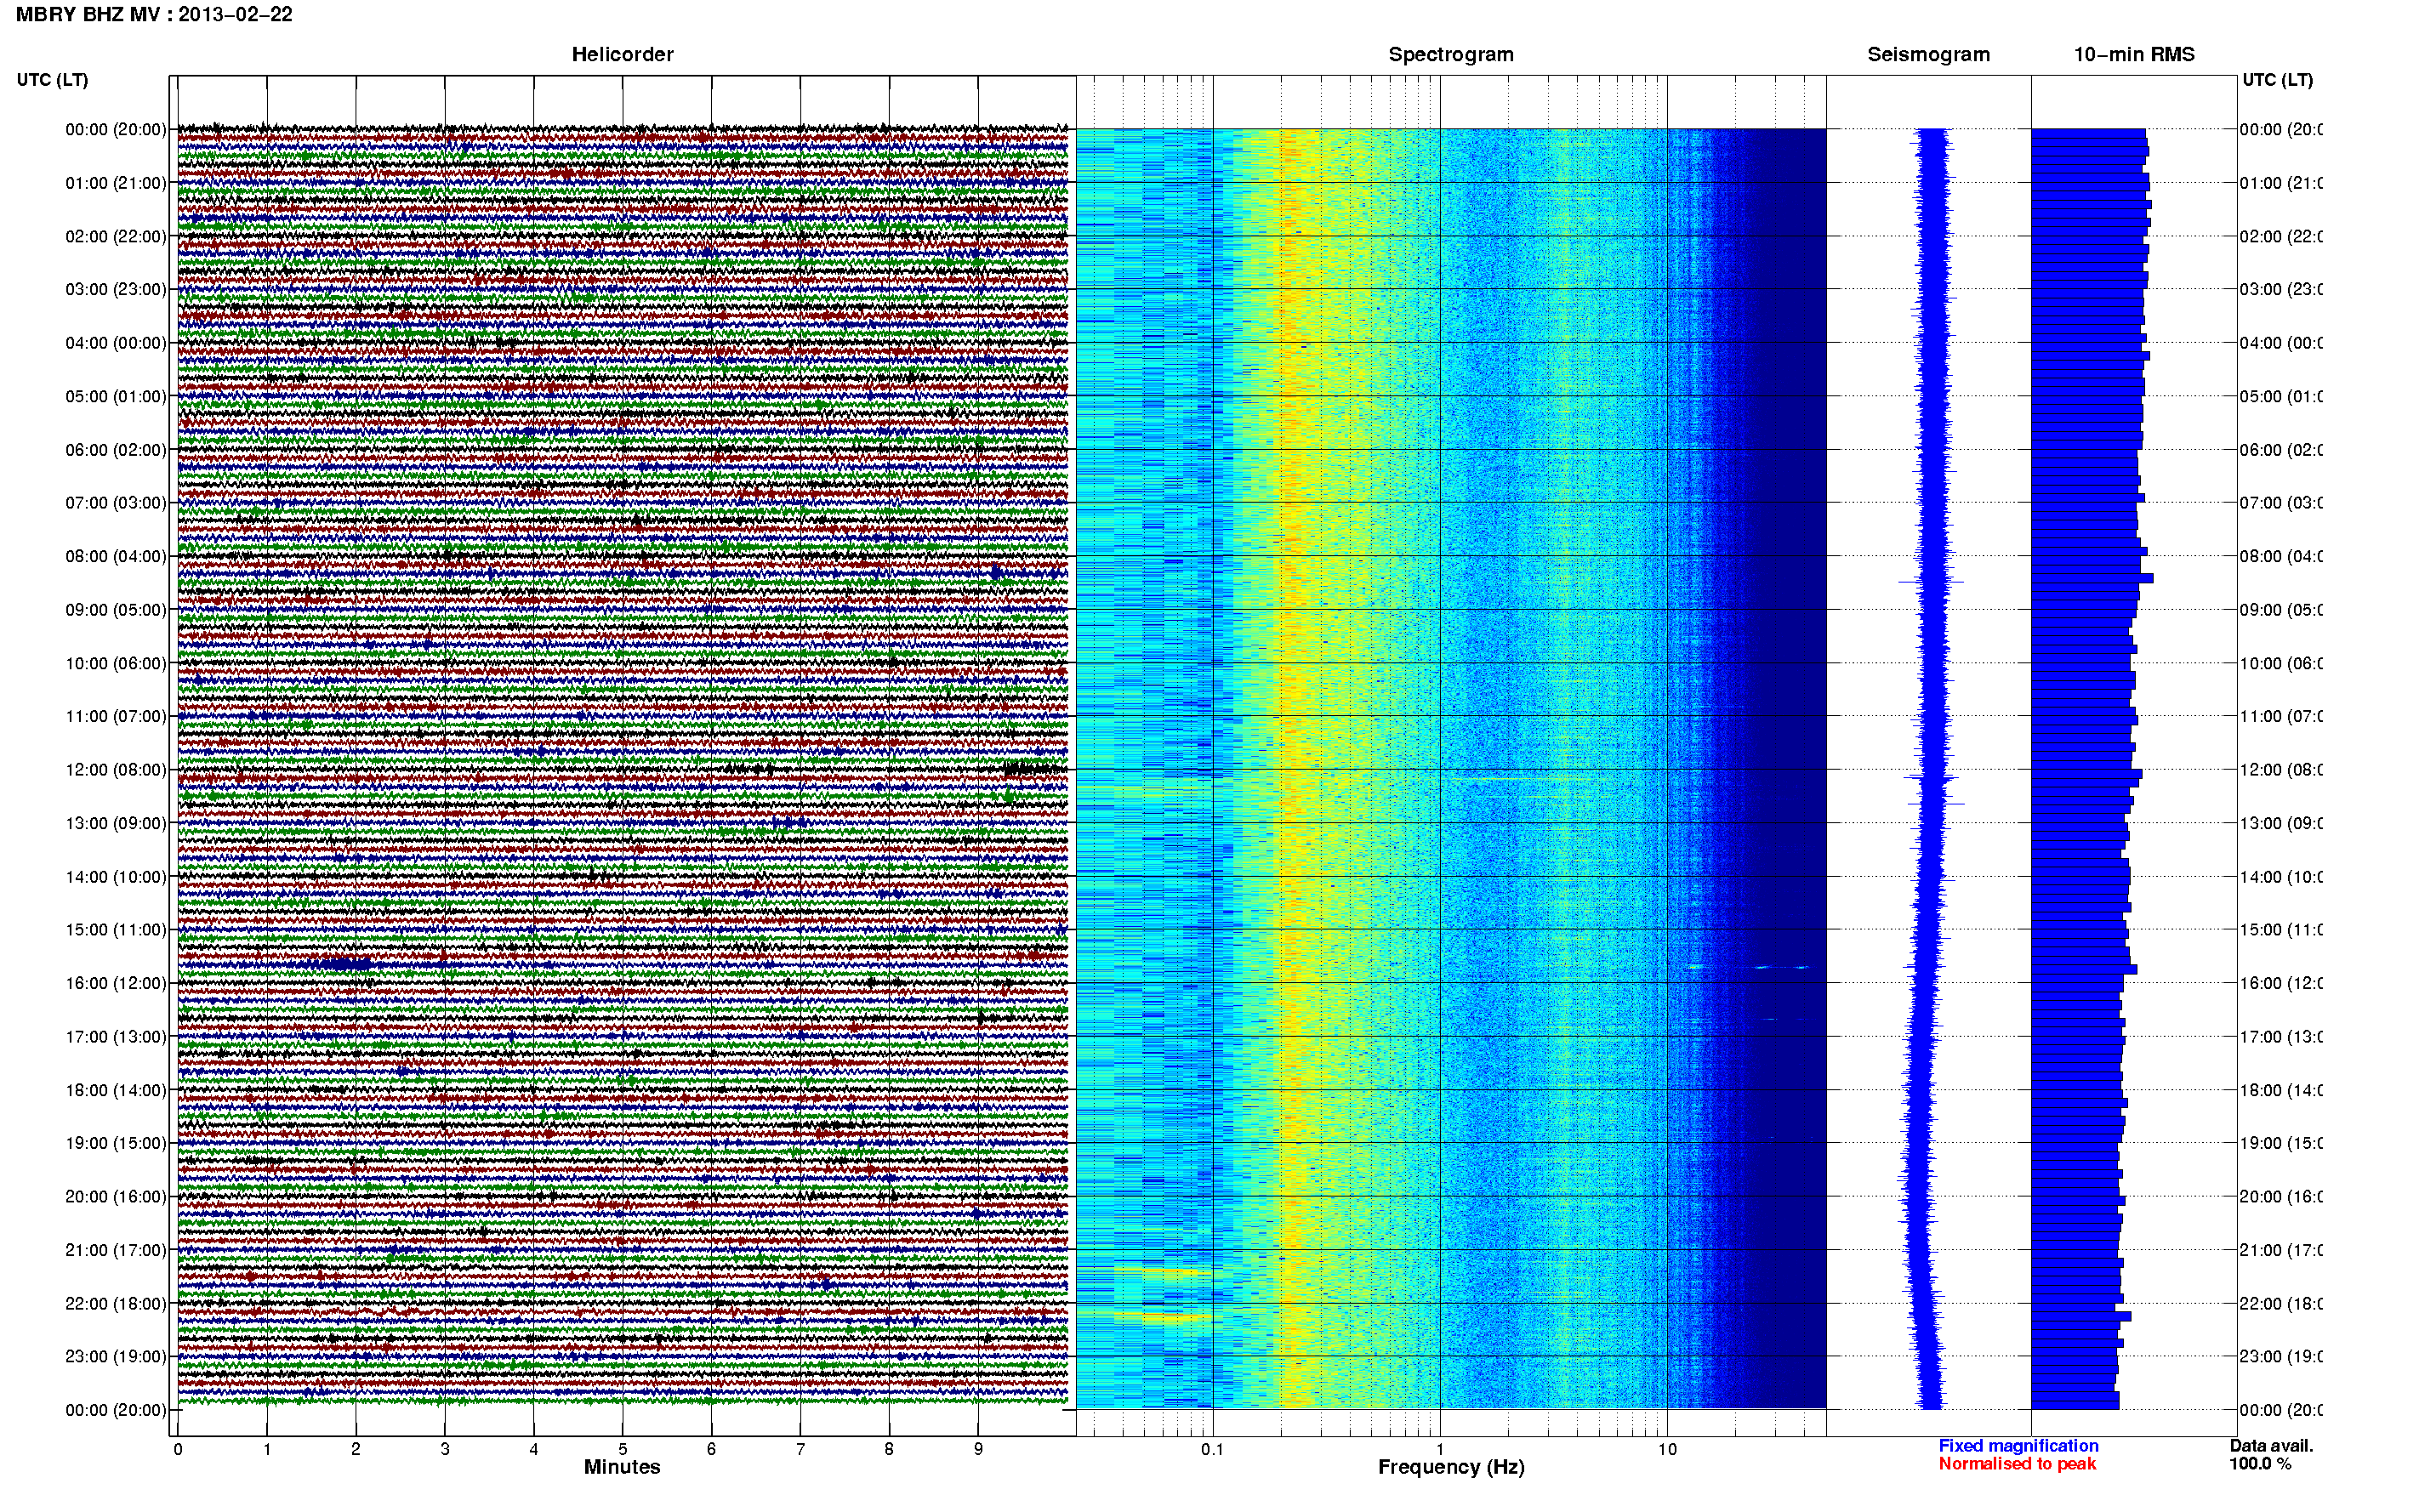Image resolution: width=2419 pixels, height=1512 pixels.
Task: Select the left '15:00 (11:00)' time label
Action: pyautogui.click(x=116, y=930)
